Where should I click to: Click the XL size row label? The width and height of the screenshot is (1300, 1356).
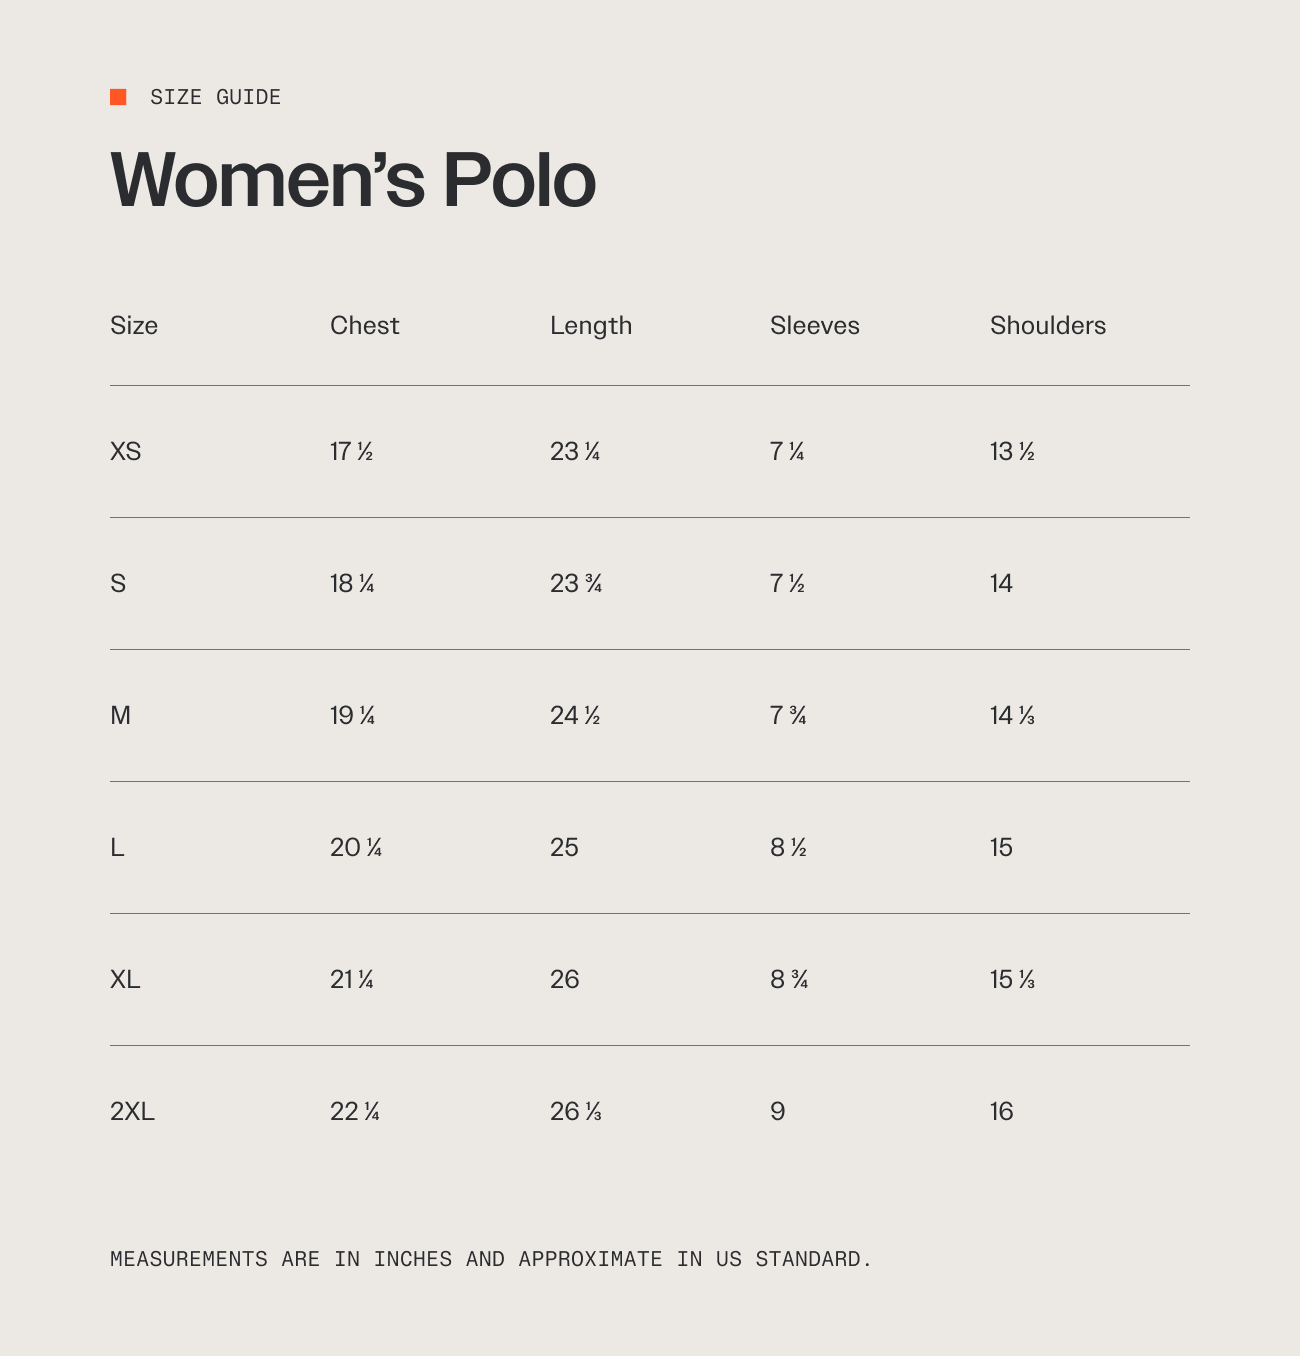(125, 980)
